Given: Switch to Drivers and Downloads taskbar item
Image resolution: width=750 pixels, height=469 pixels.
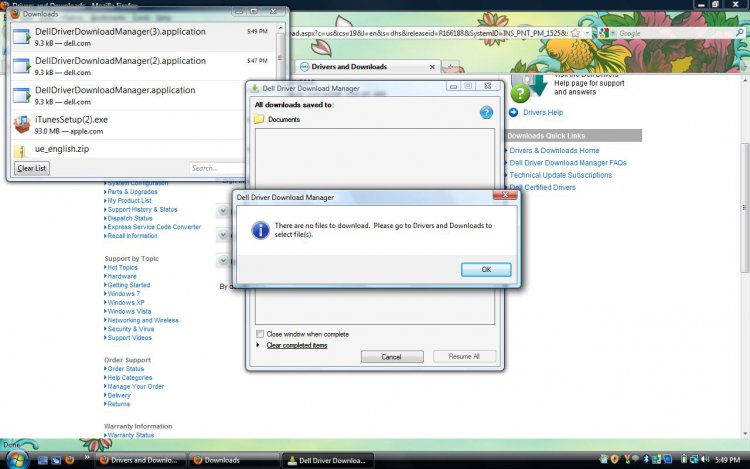Looking at the screenshot, I should click(x=141, y=460).
